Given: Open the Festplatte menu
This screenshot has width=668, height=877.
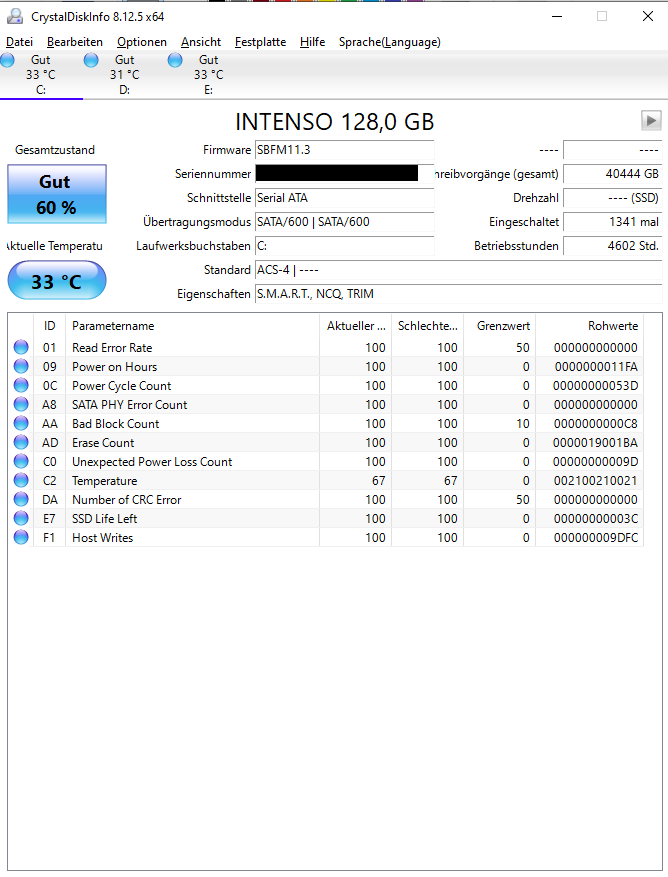Looking at the screenshot, I should [260, 42].
